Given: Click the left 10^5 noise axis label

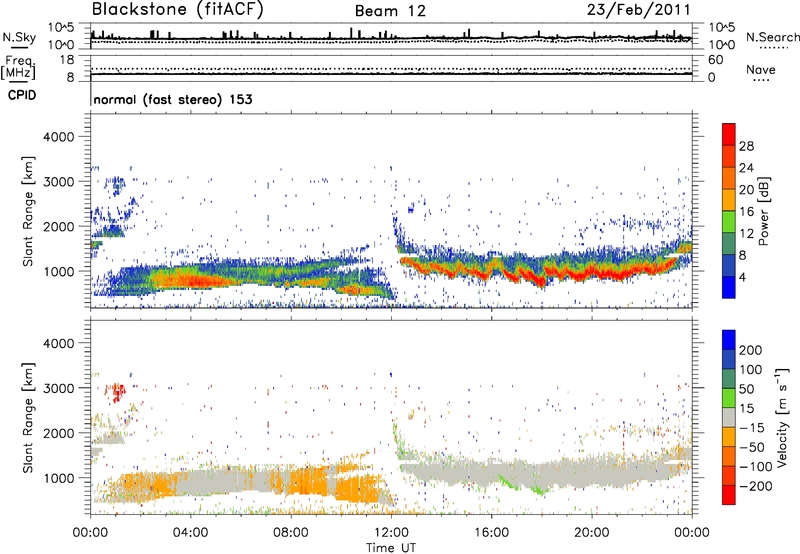Looking at the screenshot, I should pyautogui.click(x=61, y=28).
